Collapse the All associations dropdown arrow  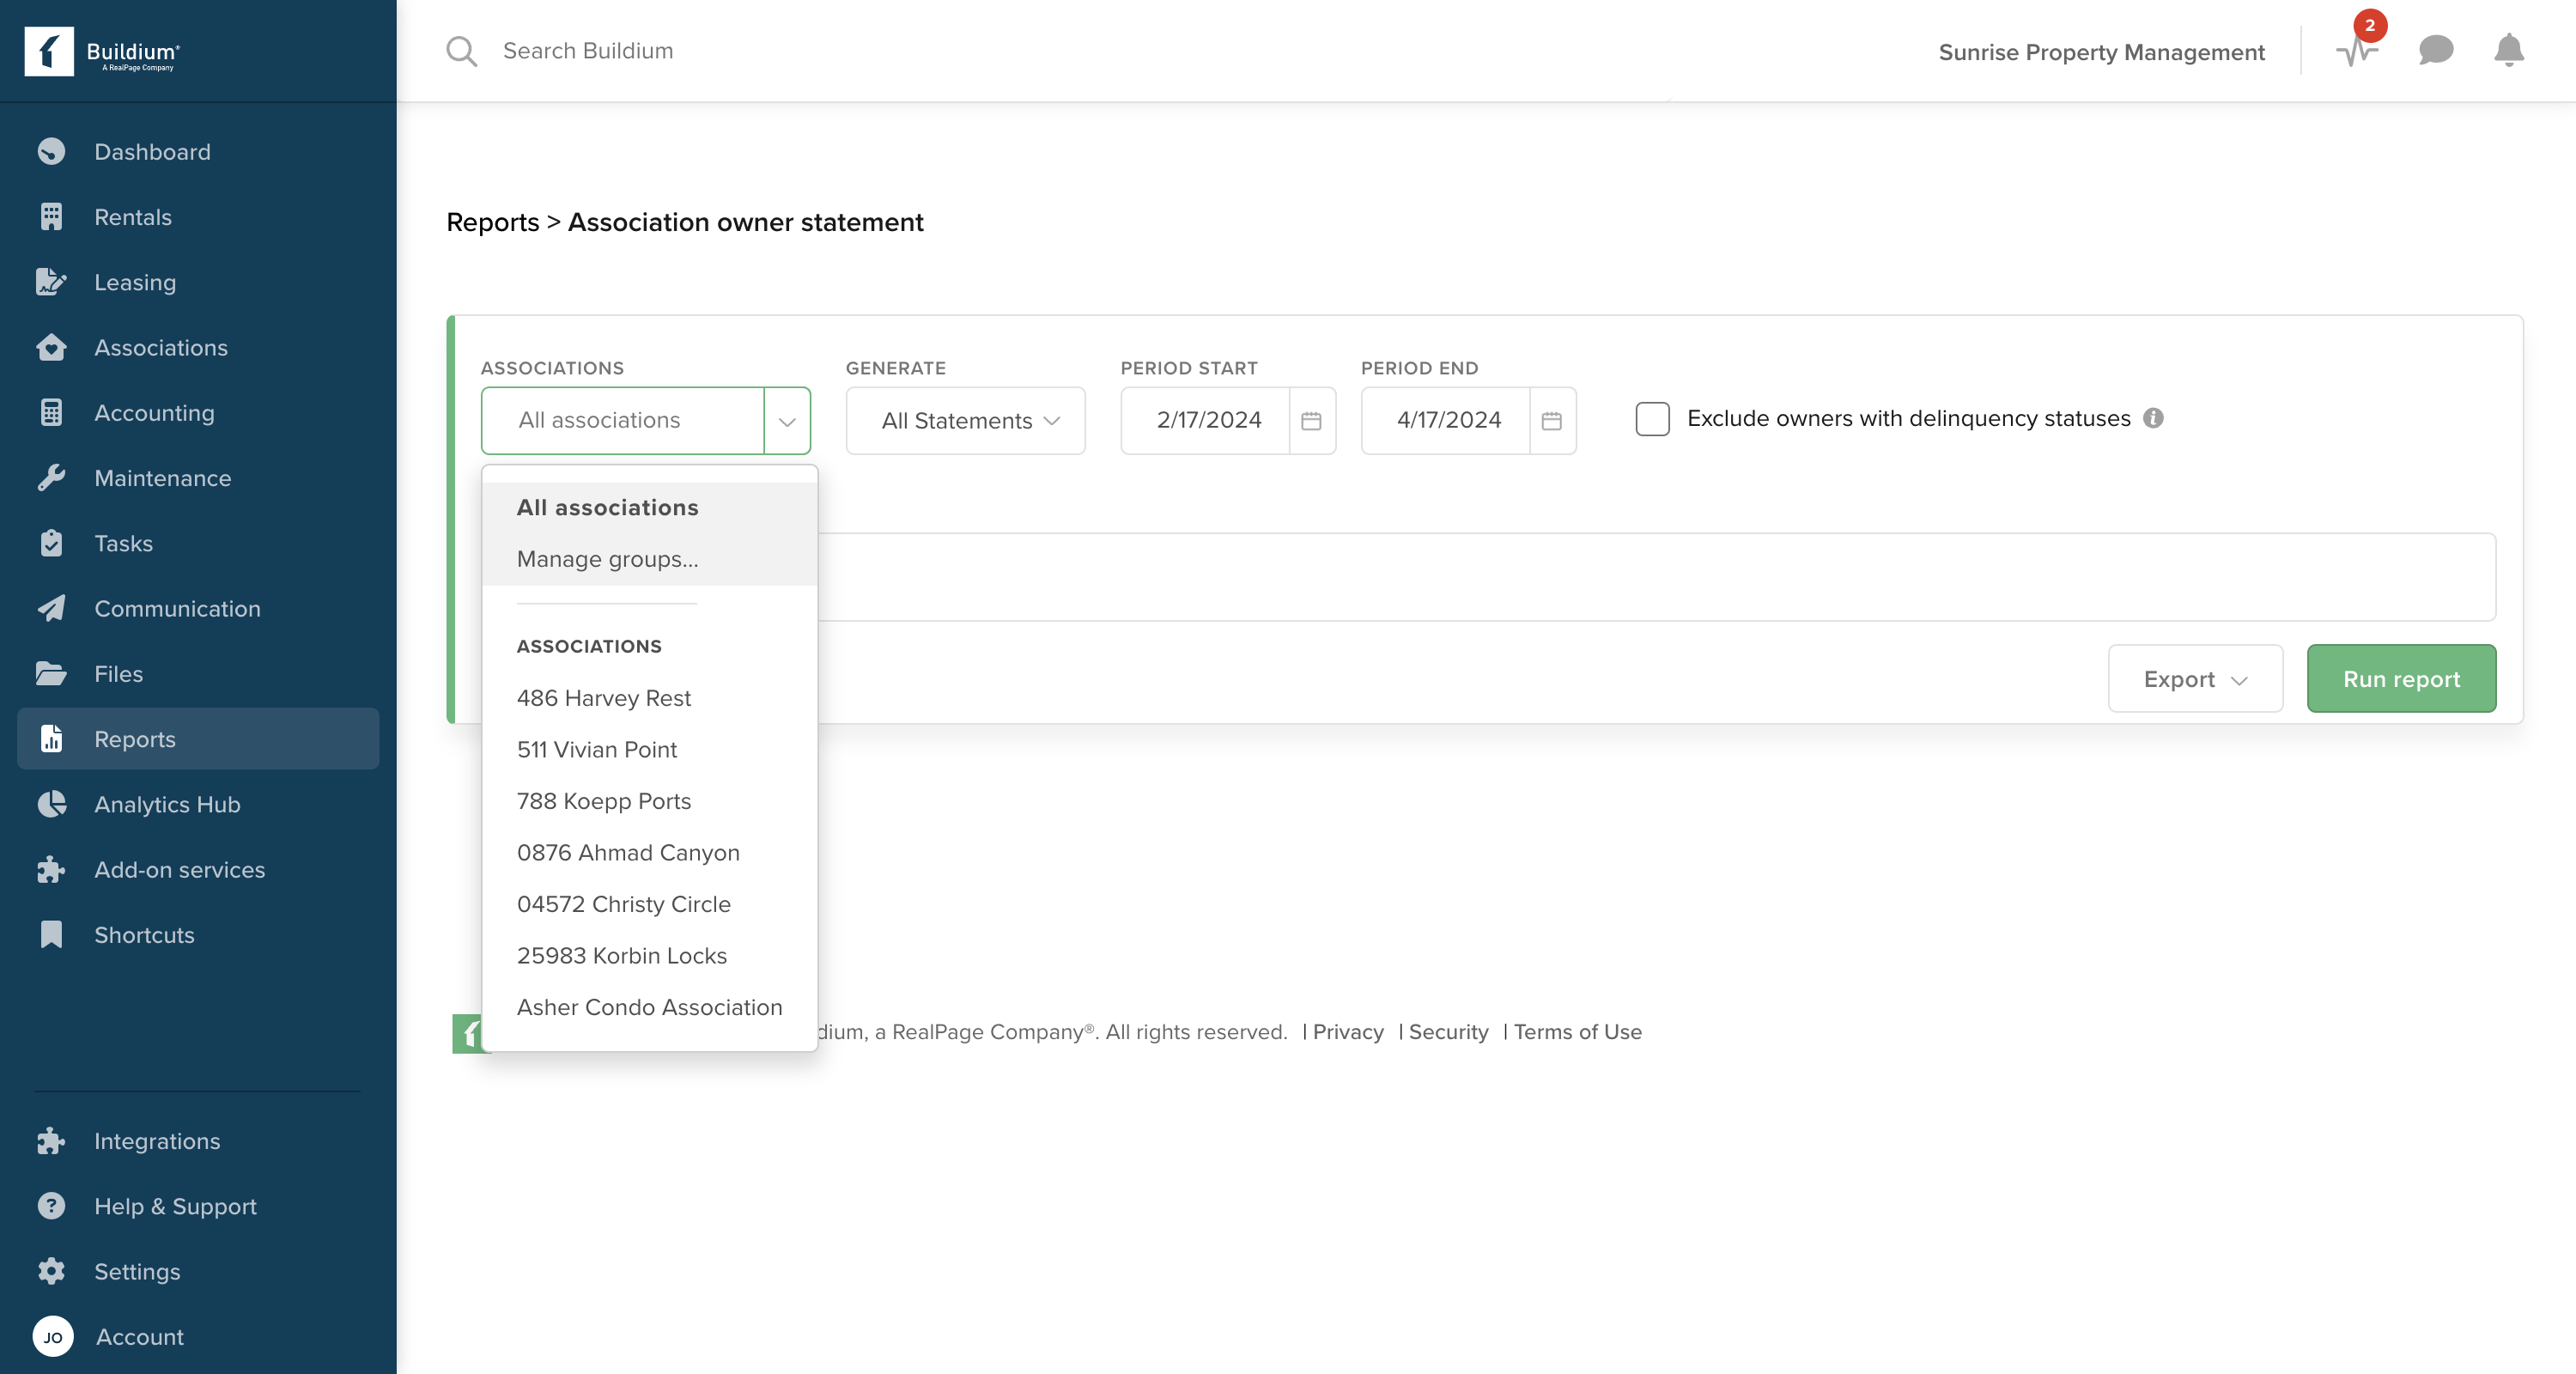[787, 421]
